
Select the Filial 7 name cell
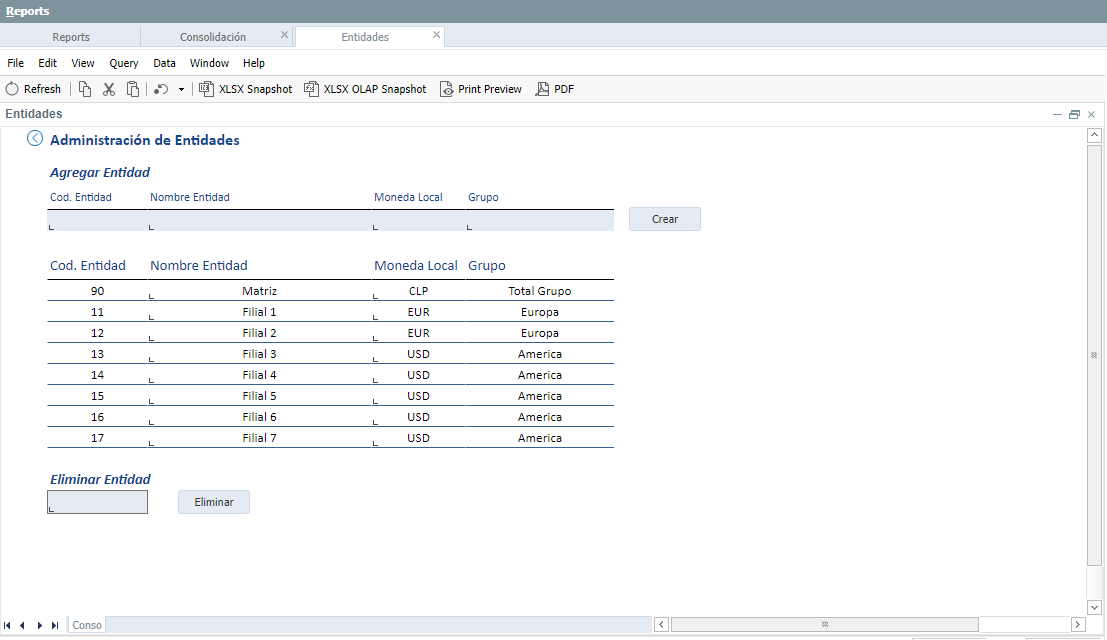(x=259, y=438)
